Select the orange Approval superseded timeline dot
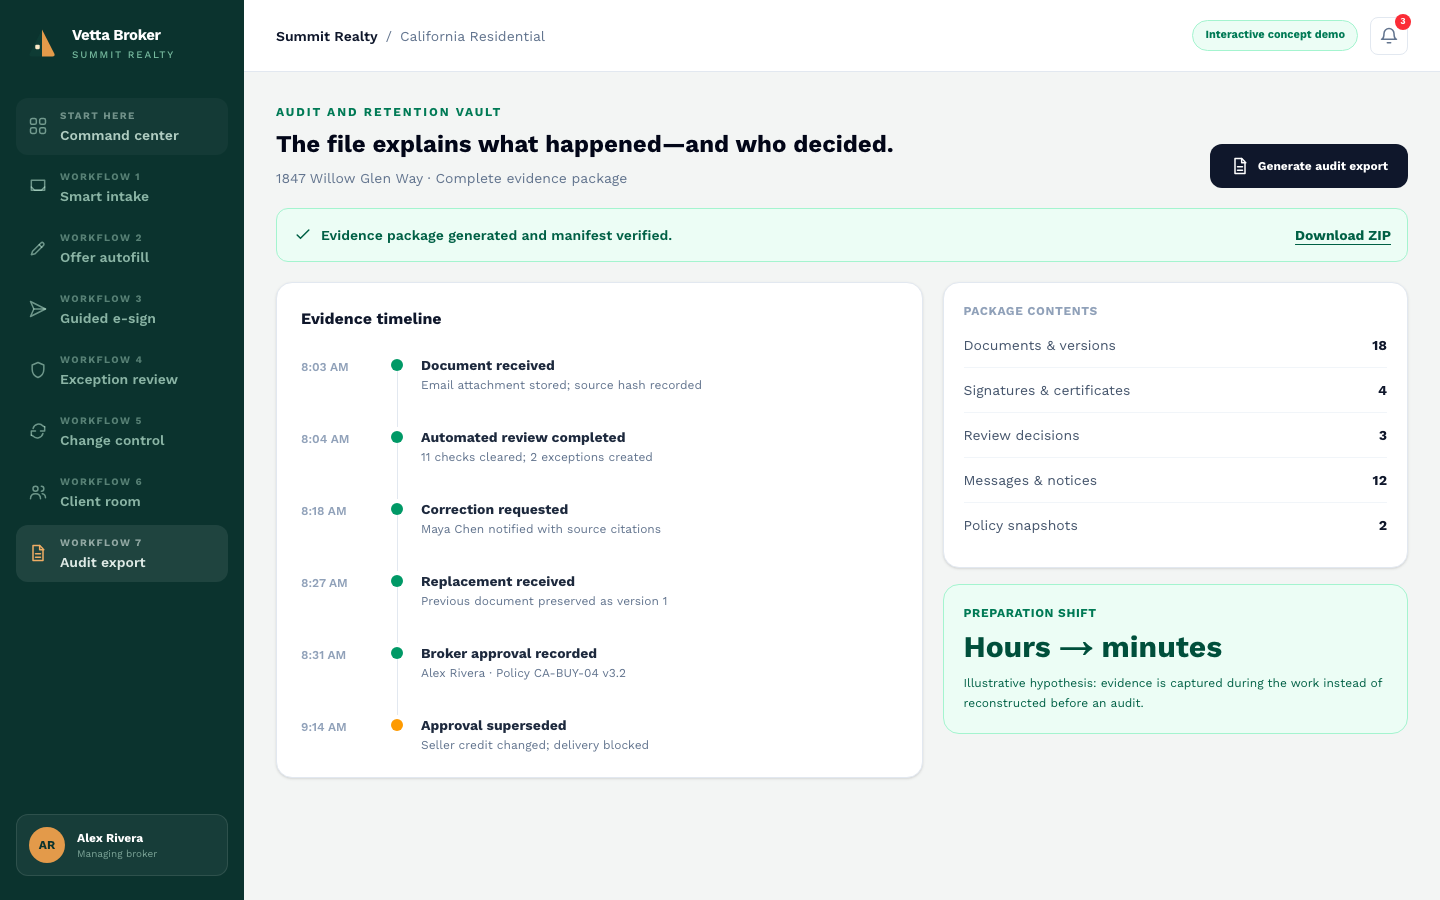The height and width of the screenshot is (900, 1440). [397, 725]
